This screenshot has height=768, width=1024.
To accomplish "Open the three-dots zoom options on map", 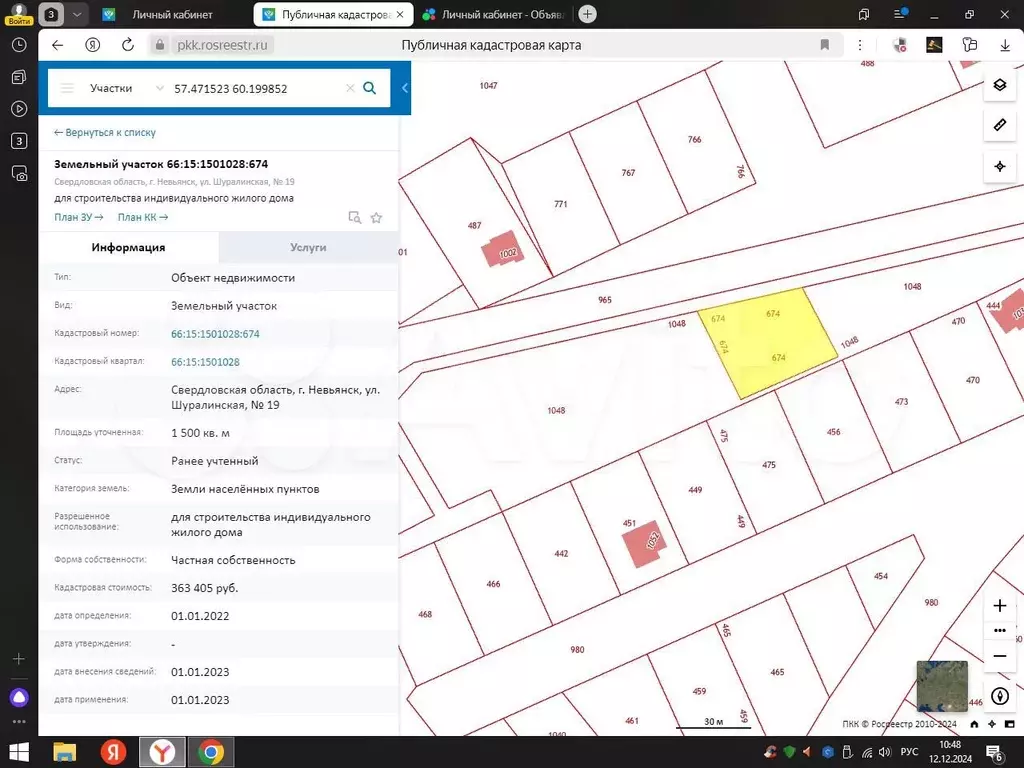I will point(999,630).
